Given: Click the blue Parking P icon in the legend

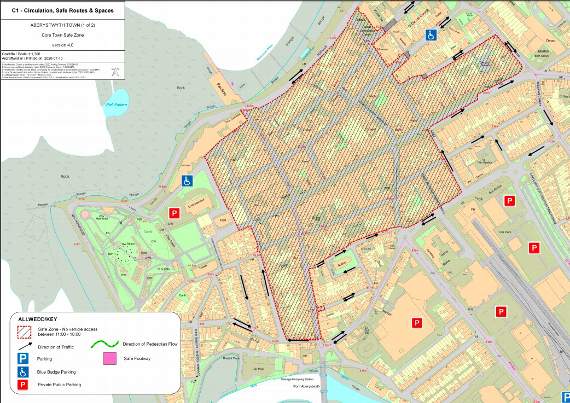Looking at the screenshot, I should (24, 359).
